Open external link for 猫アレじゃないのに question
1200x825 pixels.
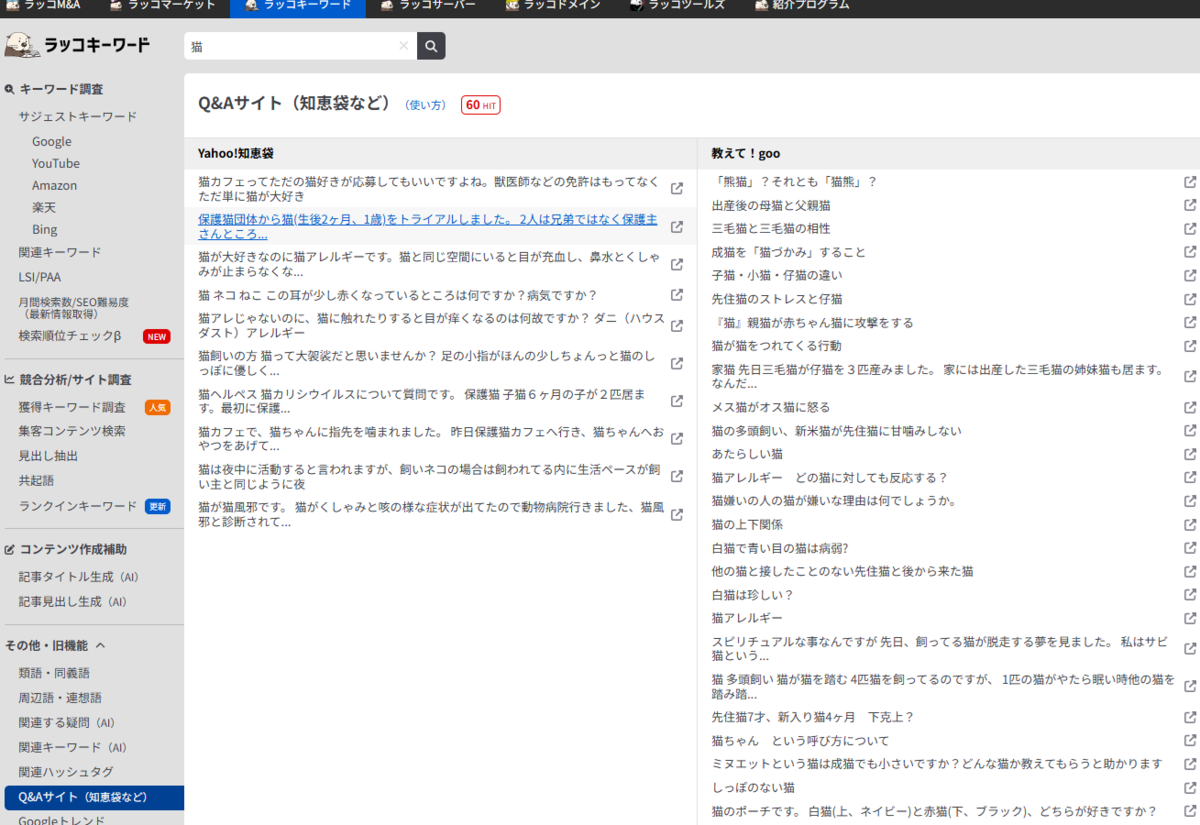pos(677,325)
